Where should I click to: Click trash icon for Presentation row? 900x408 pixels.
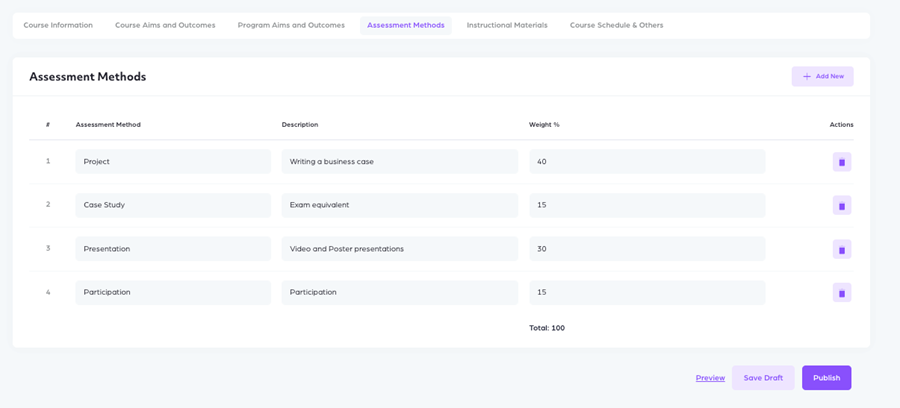pyautogui.click(x=841, y=249)
